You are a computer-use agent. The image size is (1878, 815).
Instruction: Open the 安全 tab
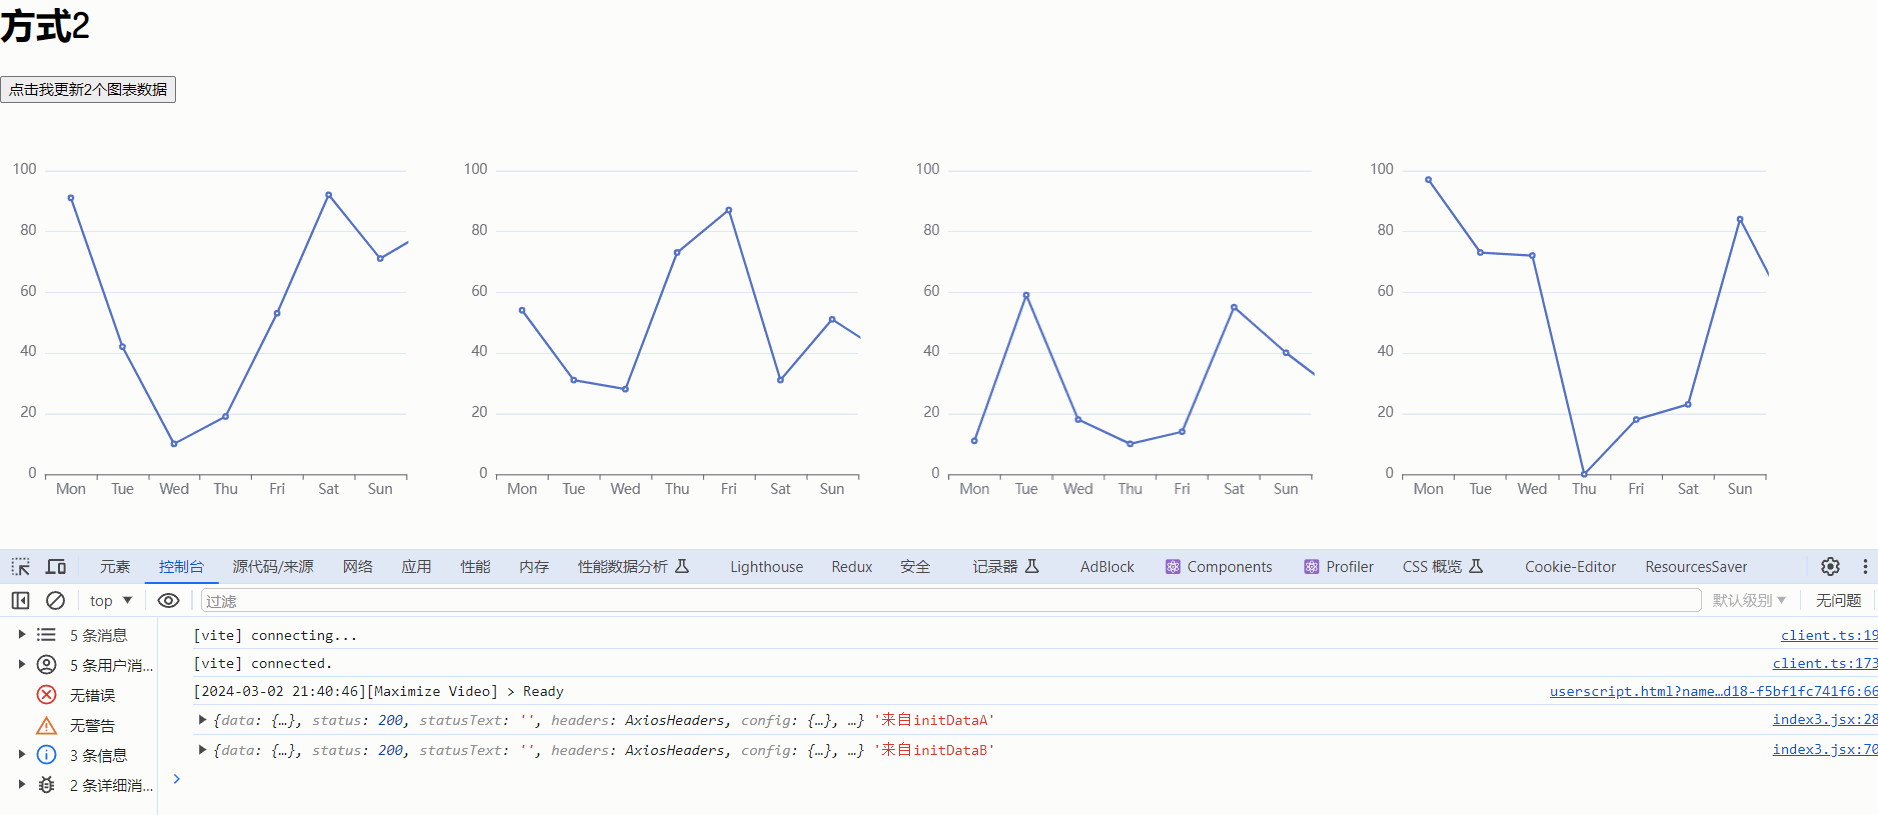(x=916, y=567)
